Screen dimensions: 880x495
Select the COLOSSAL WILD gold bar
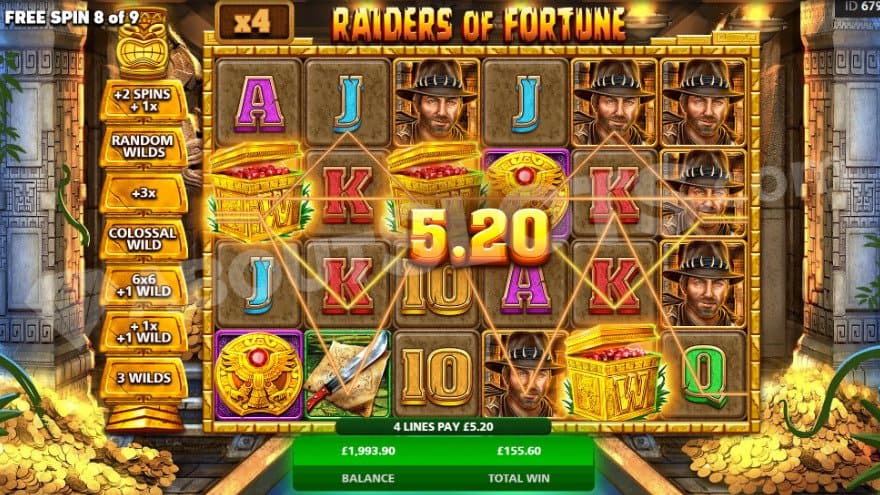[x=144, y=239]
